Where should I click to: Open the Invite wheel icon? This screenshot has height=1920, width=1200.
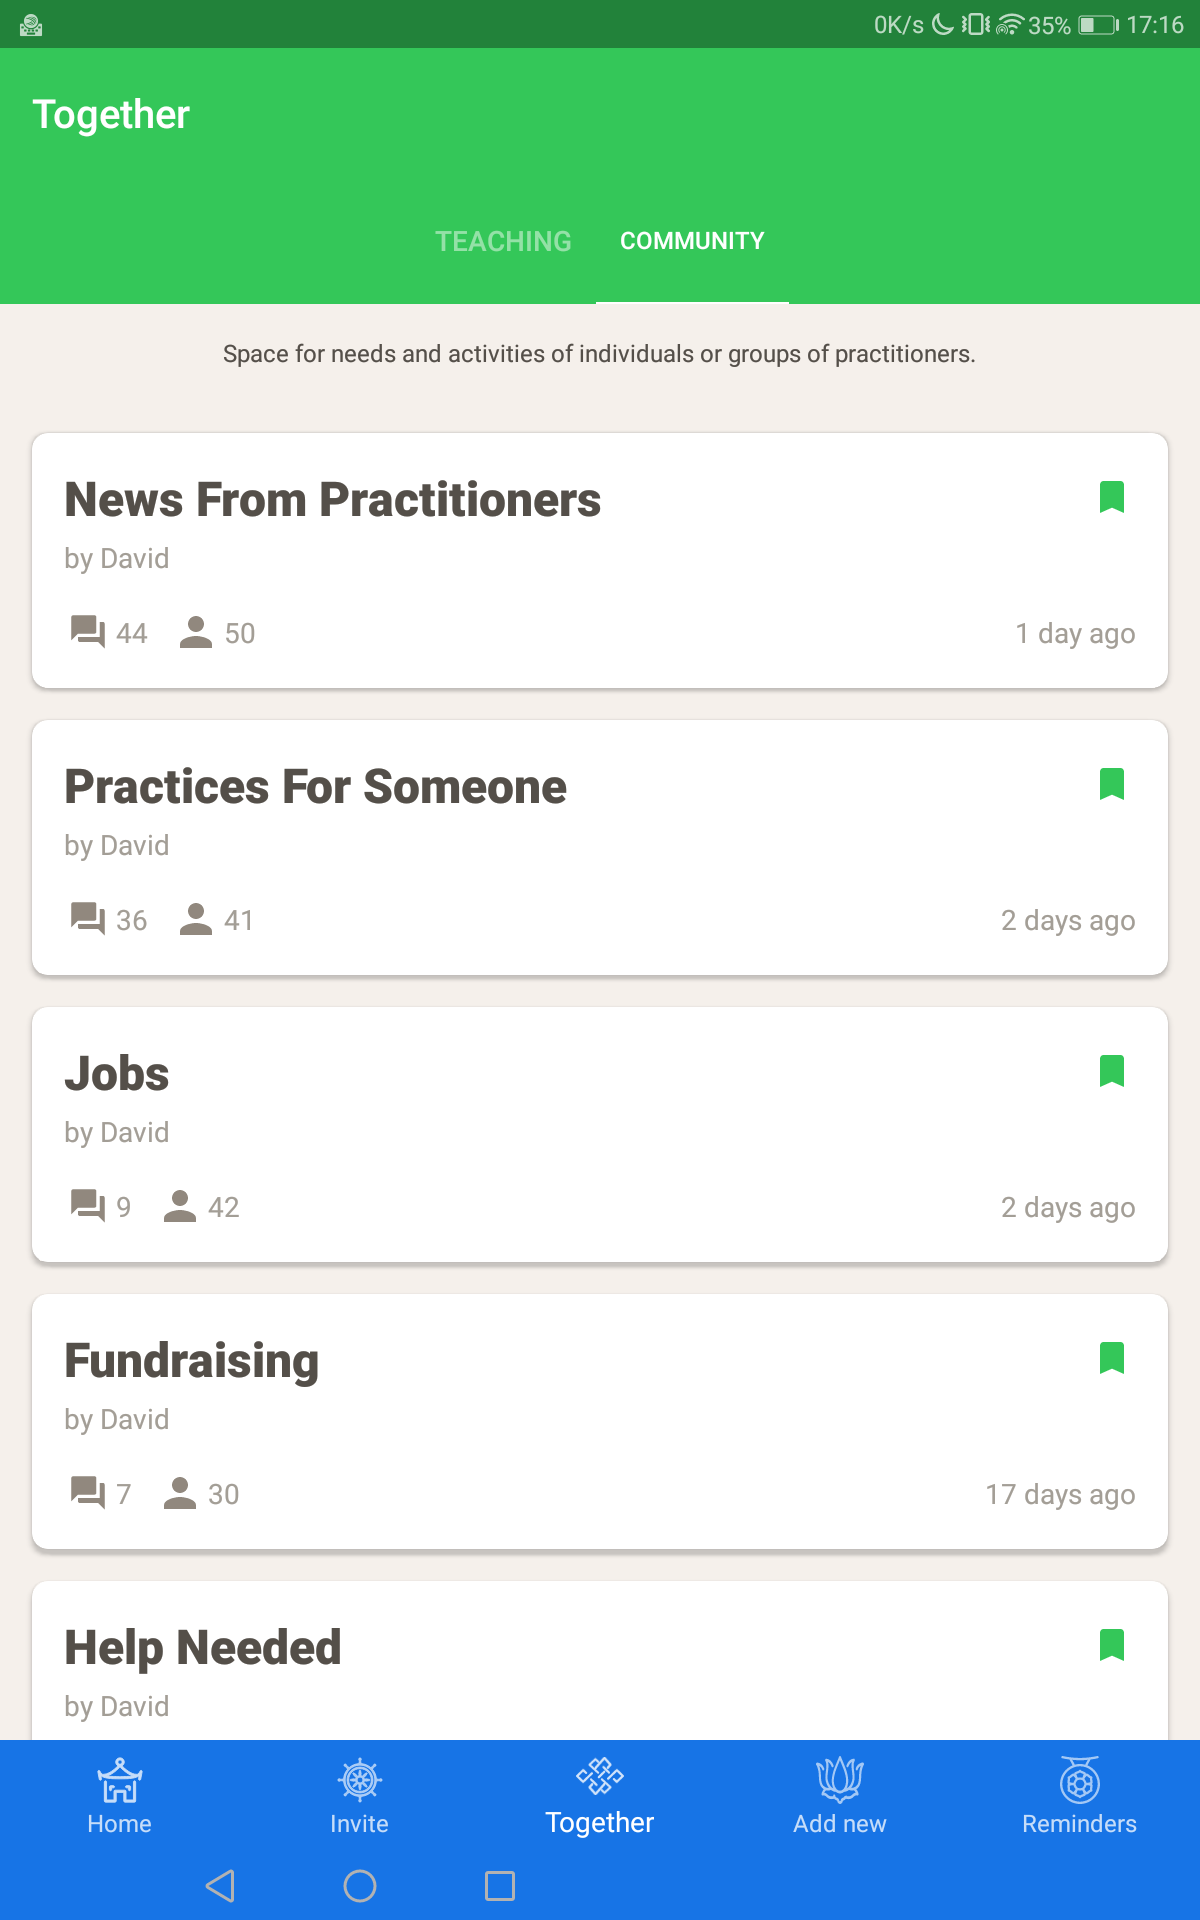pyautogui.click(x=359, y=1781)
